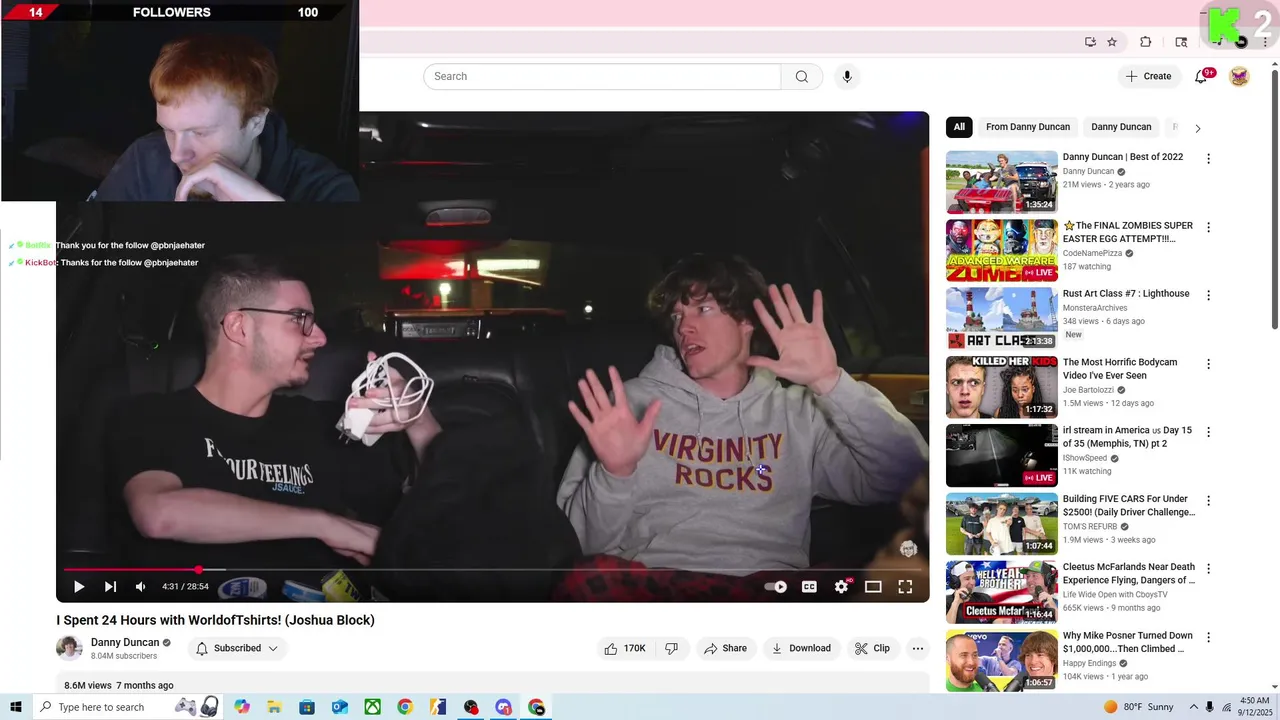The image size is (1280, 720).
Task: Open YouTube notifications bell
Action: pyautogui.click(x=1202, y=76)
